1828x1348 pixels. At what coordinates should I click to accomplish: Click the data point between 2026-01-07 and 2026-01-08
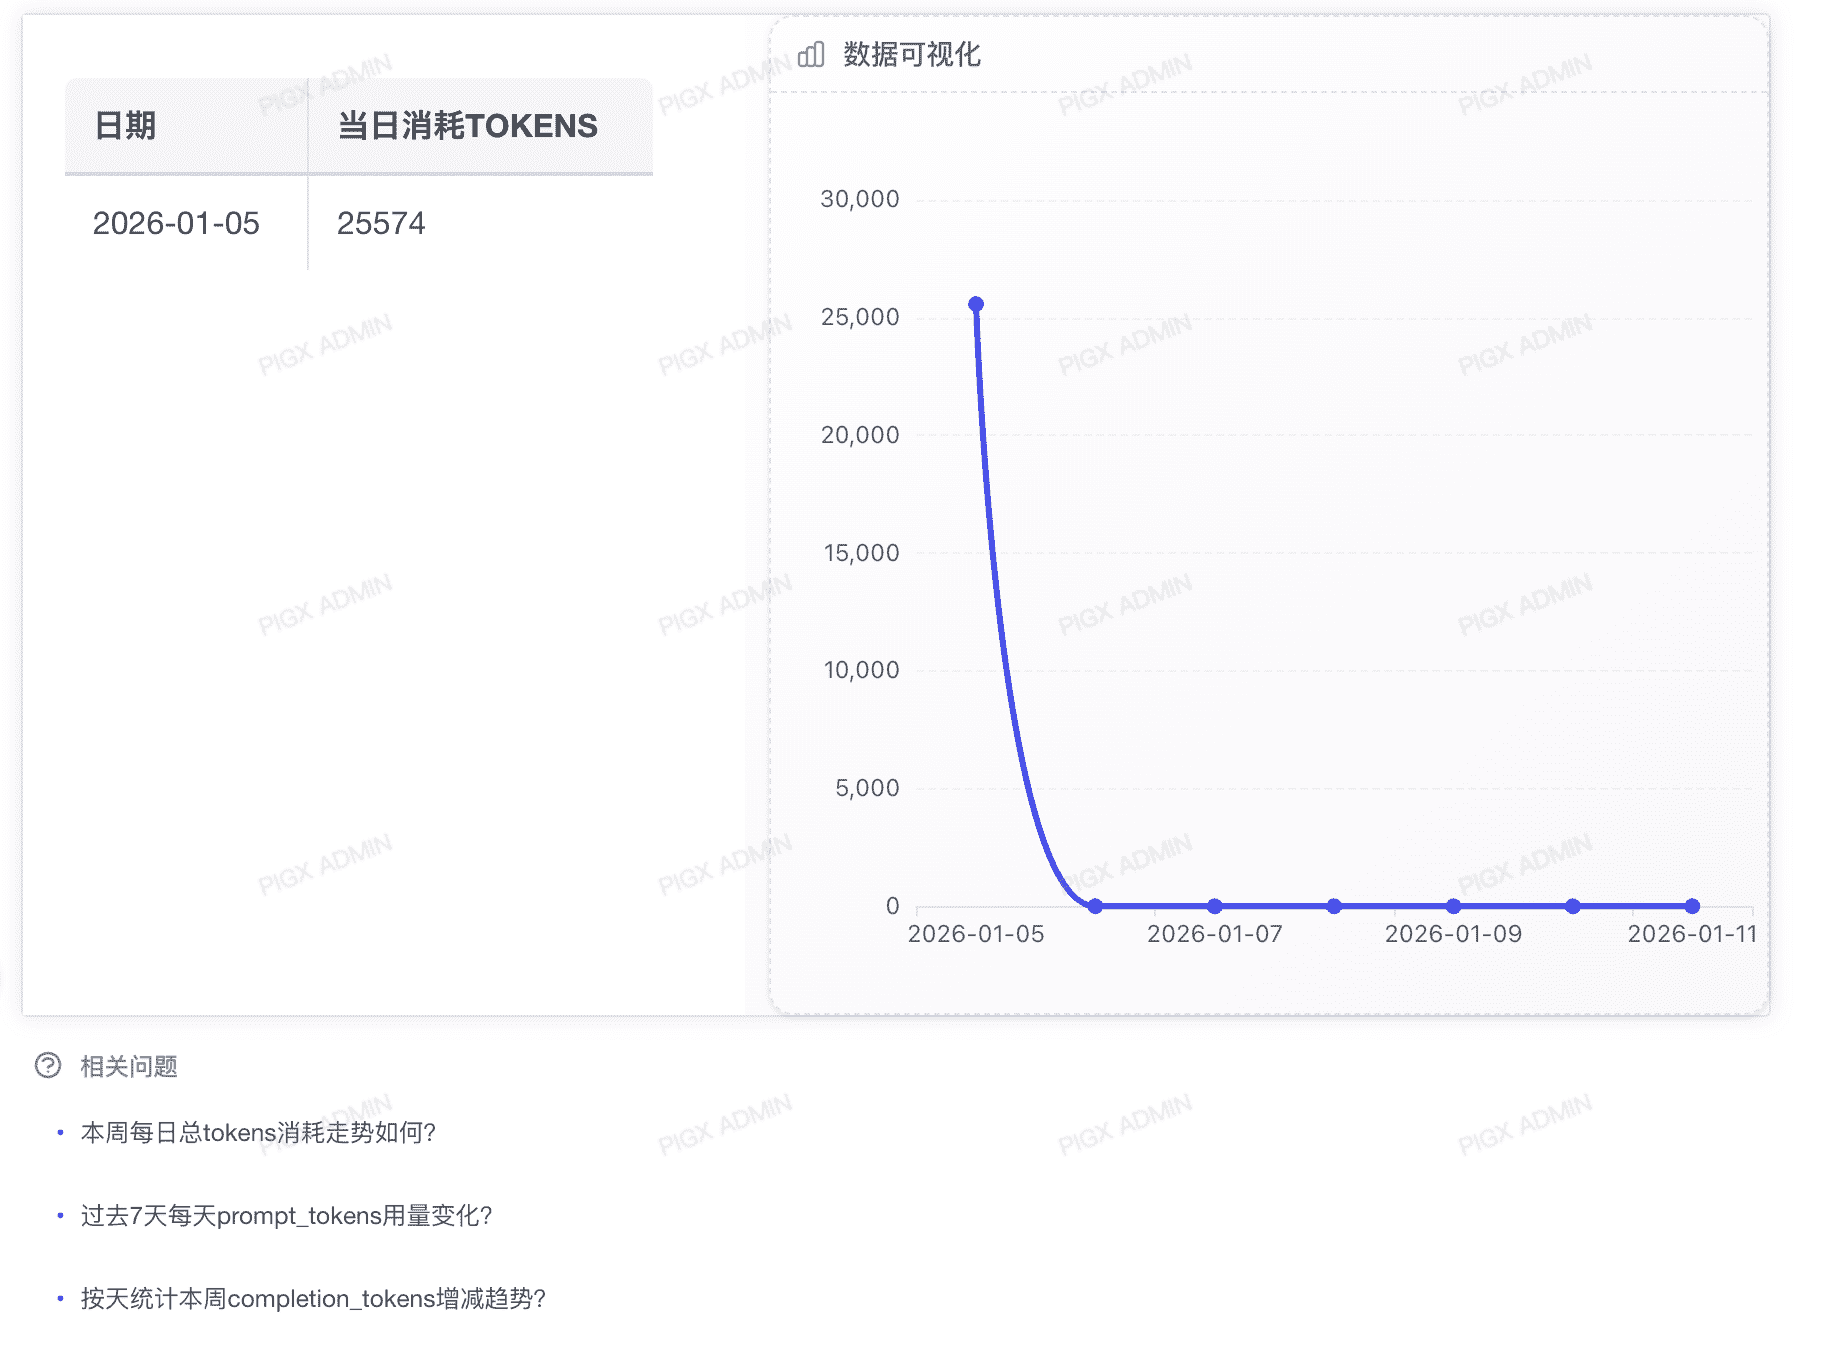tap(1333, 906)
